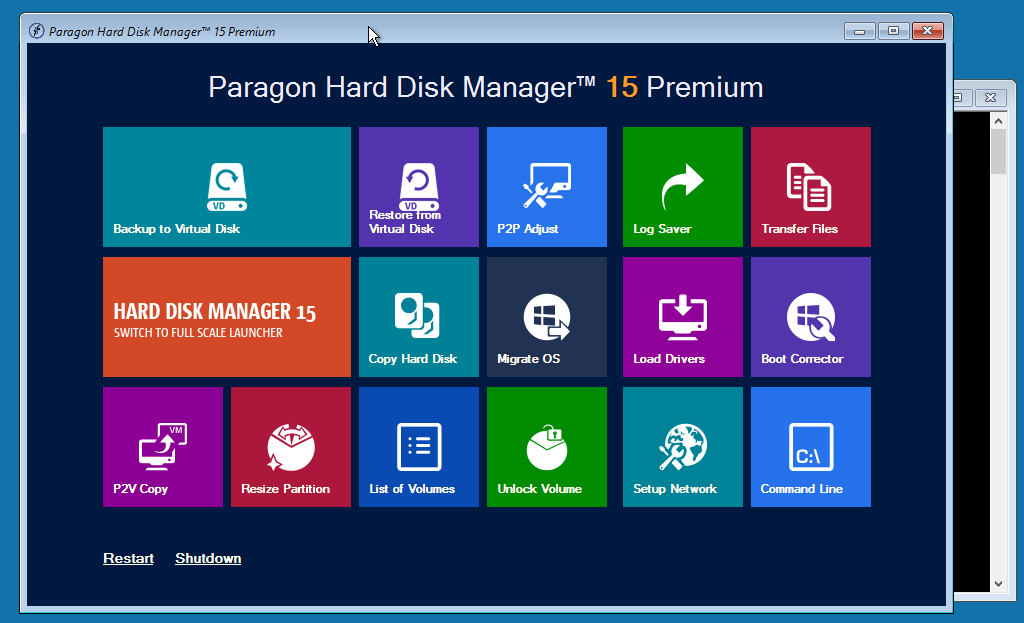Open the Migrate OS tool
The image size is (1024, 623).
click(547, 317)
